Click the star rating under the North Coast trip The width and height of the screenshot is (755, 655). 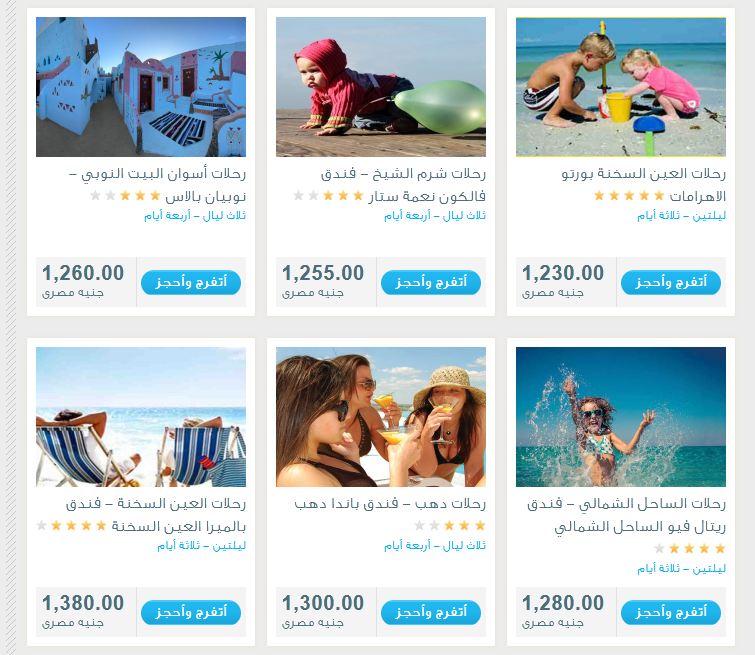pyautogui.click(x=690, y=549)
